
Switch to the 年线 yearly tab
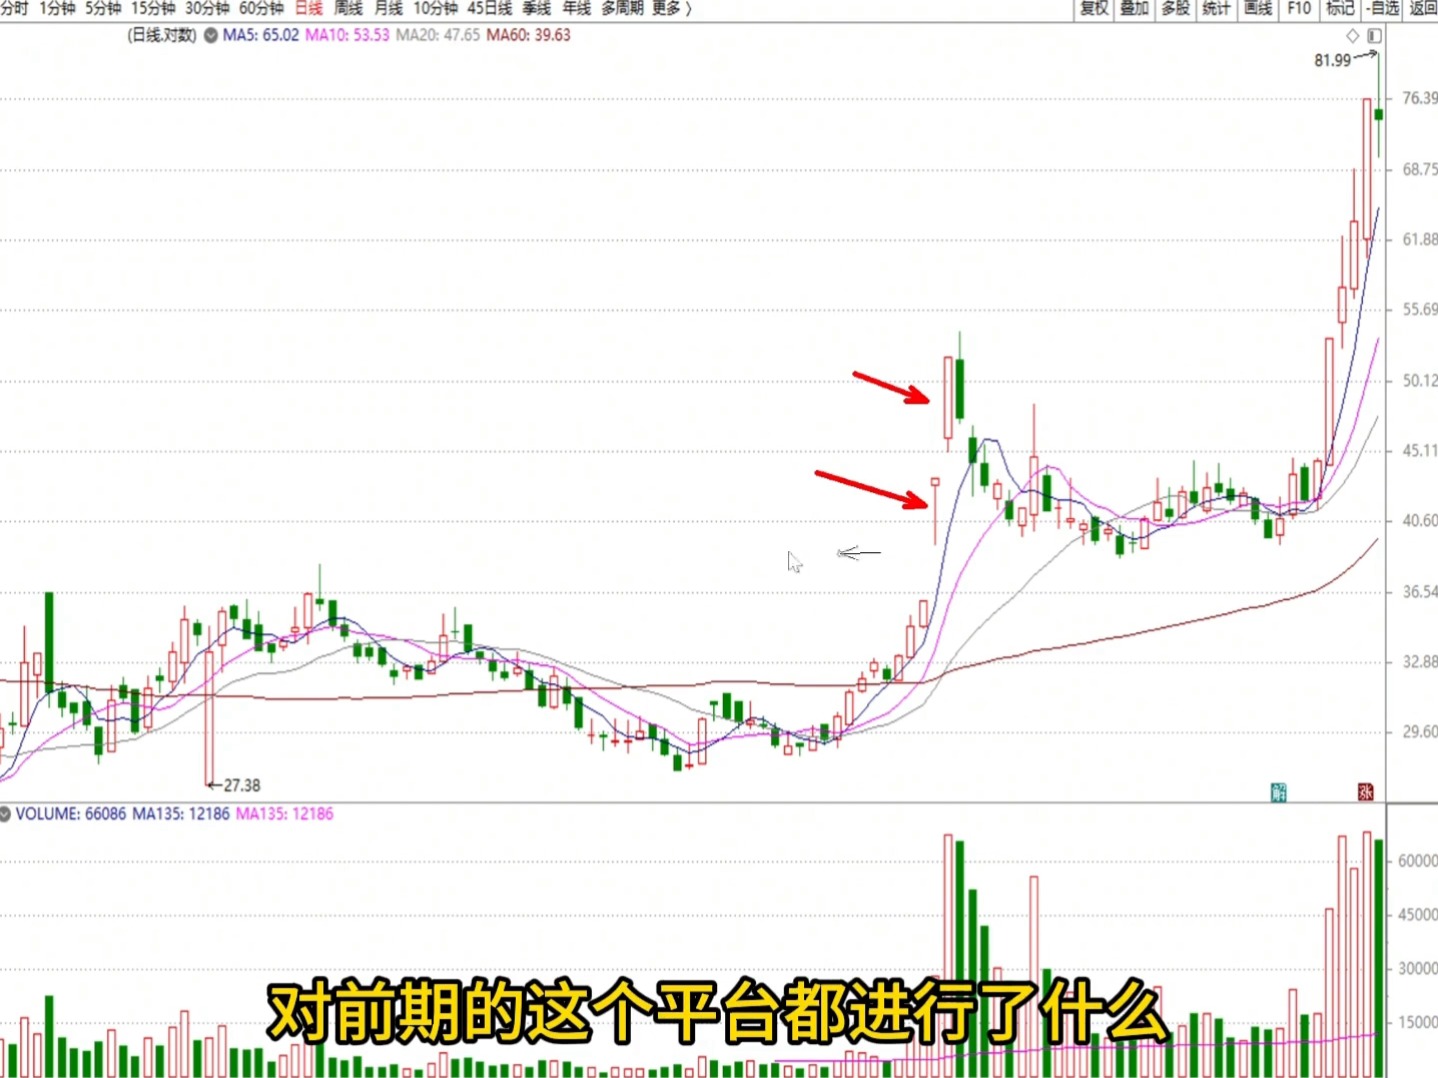point(577,8)
